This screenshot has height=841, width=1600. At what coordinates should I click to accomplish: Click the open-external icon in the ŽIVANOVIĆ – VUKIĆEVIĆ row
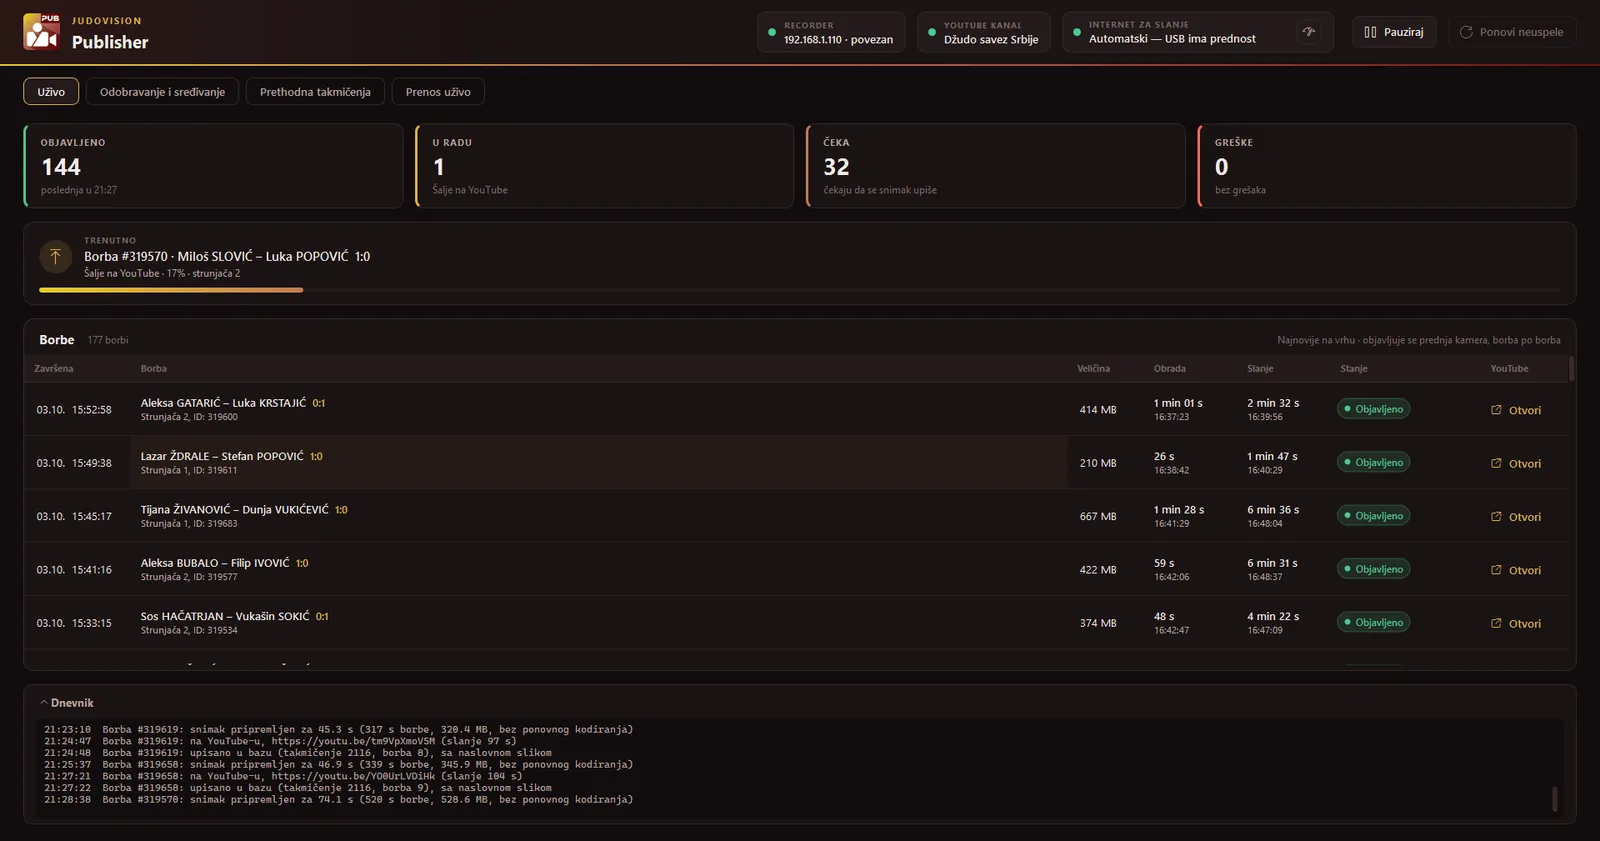1496,517
